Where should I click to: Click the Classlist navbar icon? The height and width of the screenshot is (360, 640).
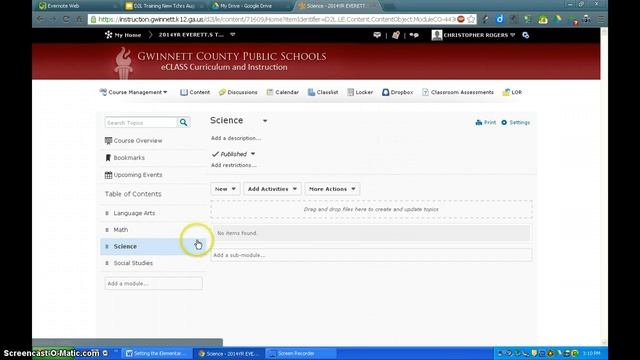pos(311,92)
